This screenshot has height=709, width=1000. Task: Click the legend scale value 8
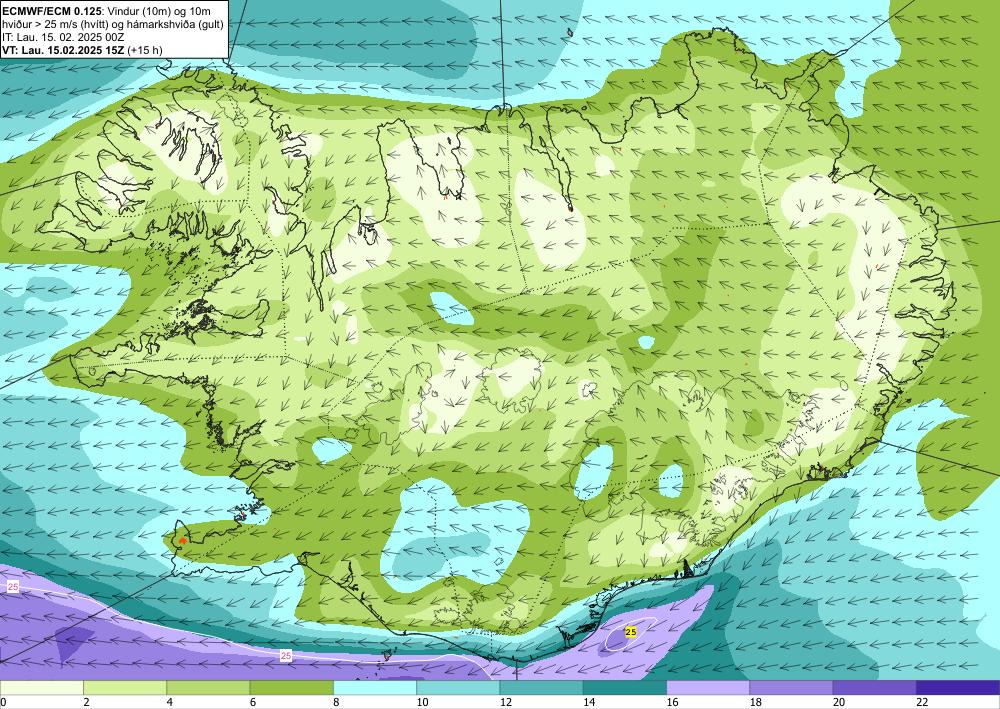(x=336, y=702)
